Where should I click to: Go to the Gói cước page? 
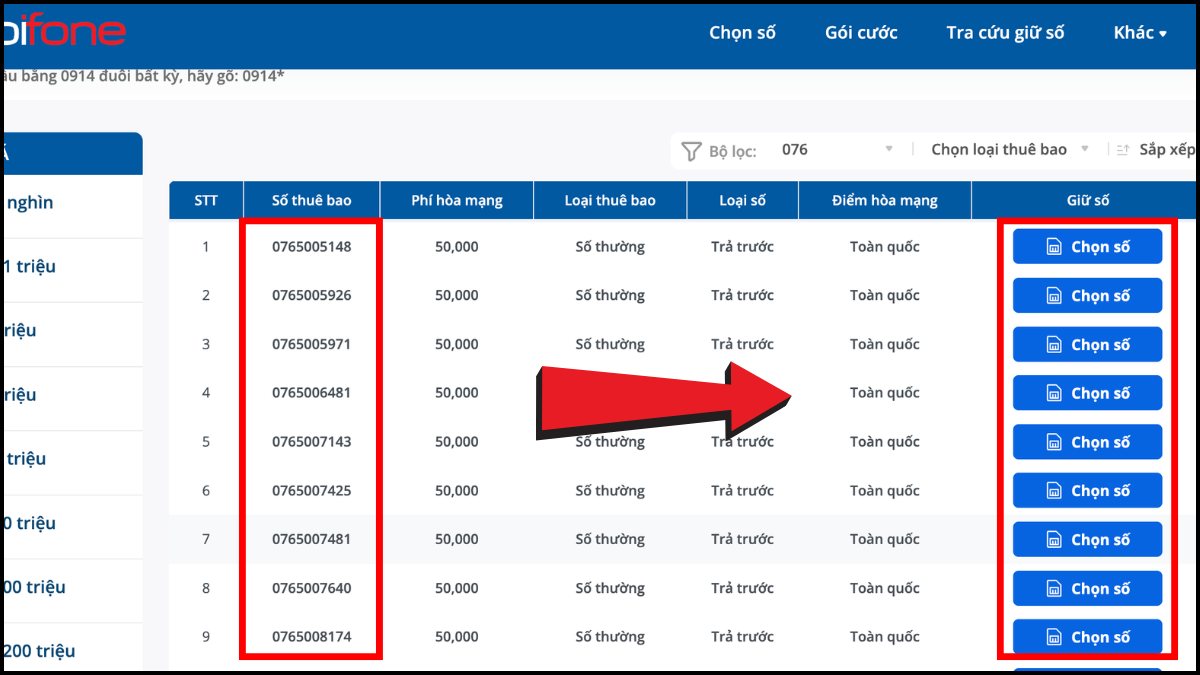(x=861, y=33)
